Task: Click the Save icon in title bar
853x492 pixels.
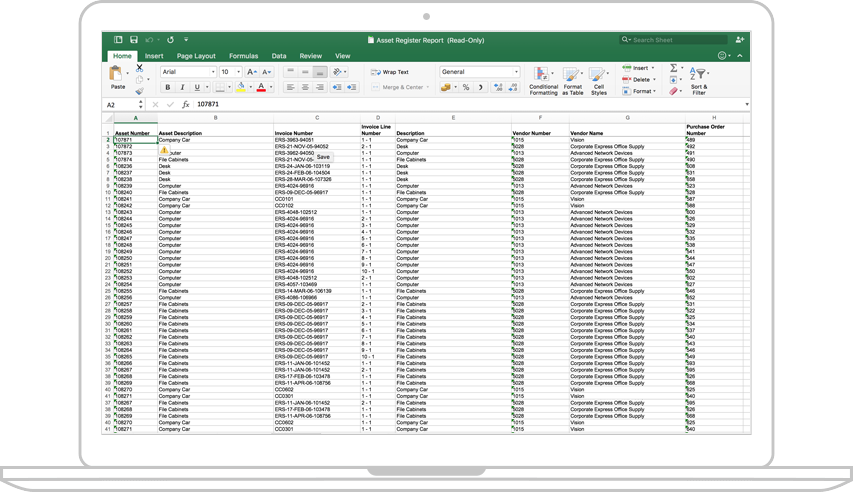Action: point(134,40)
